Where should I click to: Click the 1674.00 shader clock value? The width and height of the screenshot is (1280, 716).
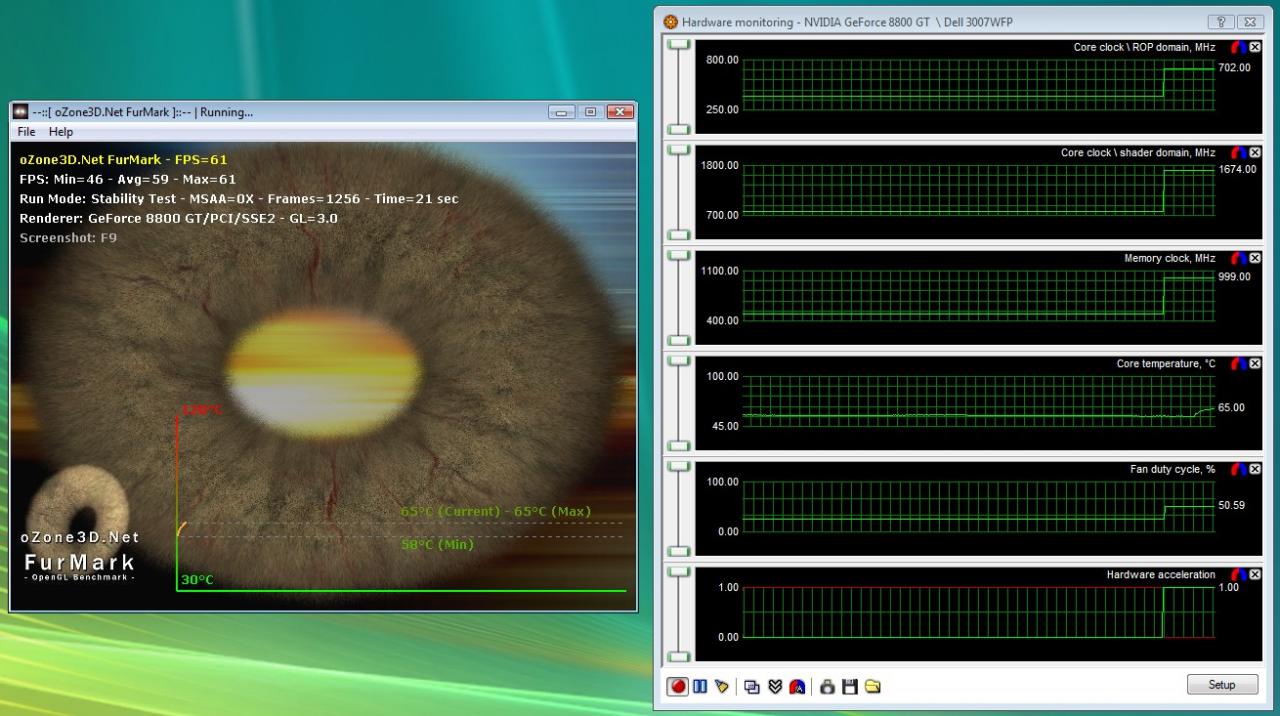[1237, 171]
